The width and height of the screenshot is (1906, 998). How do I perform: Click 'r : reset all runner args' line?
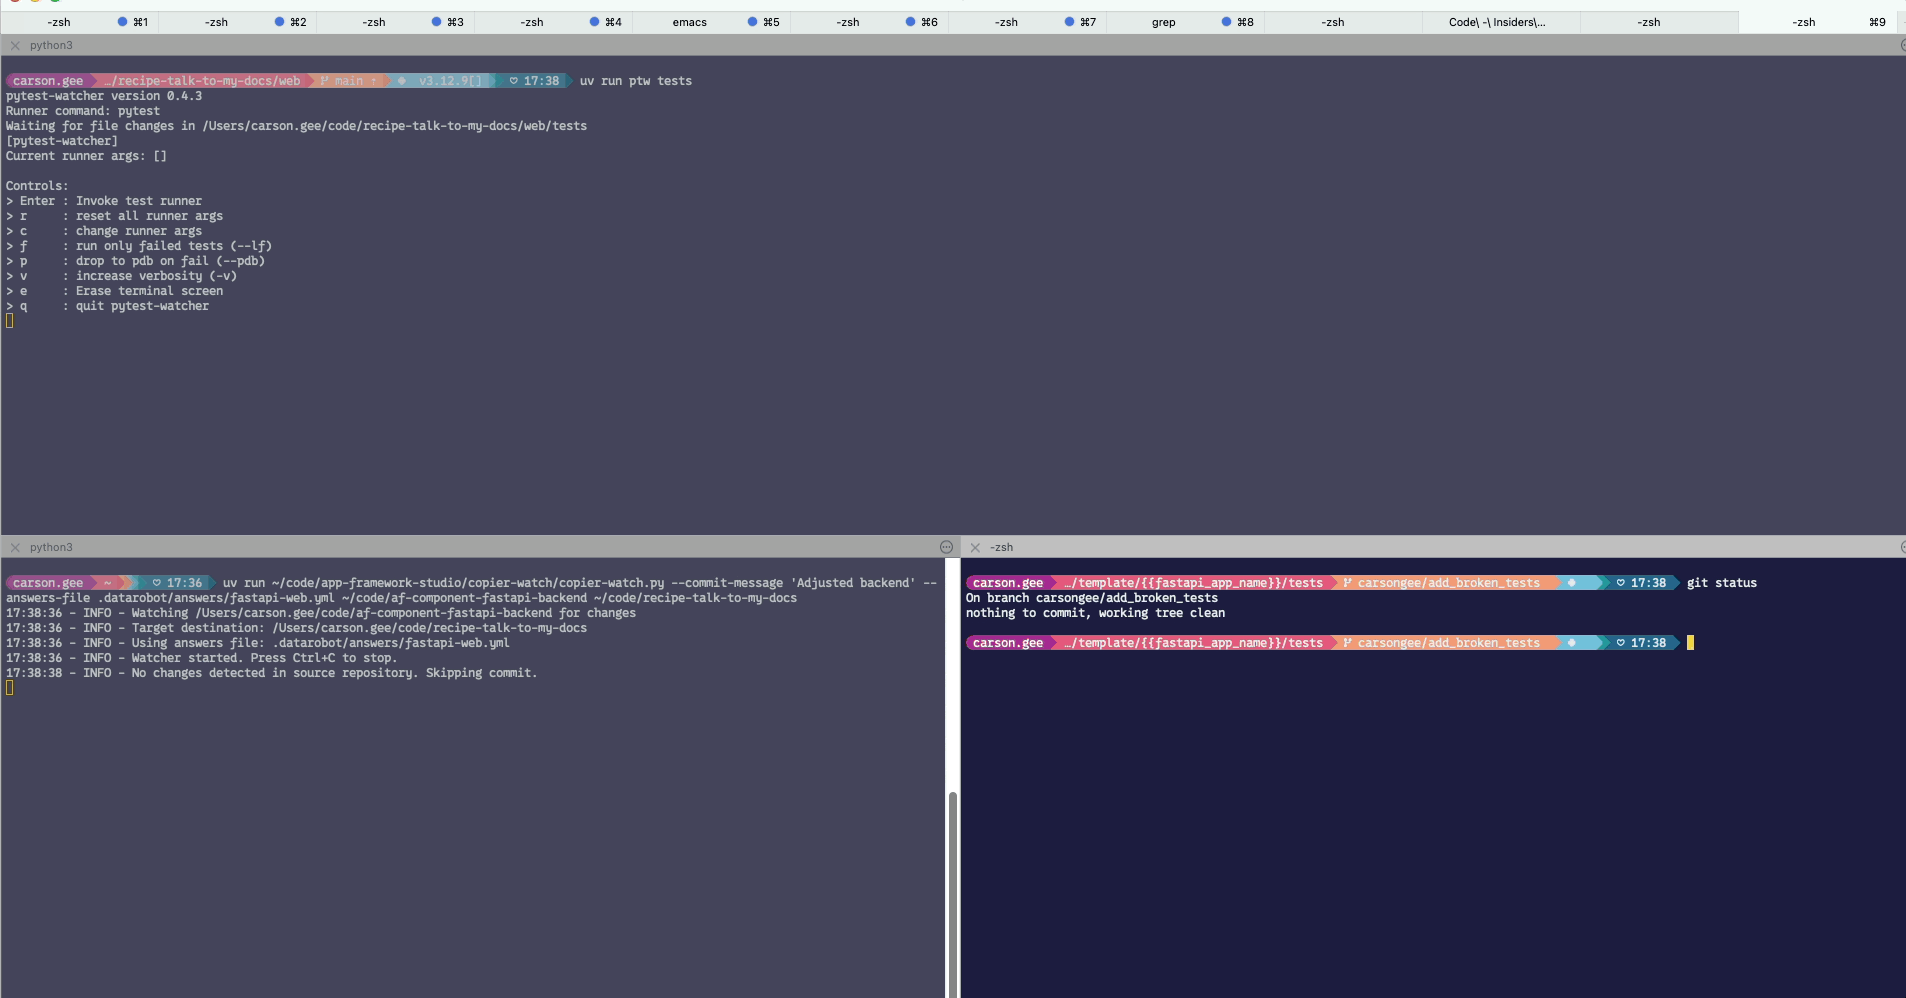coord(114,216)
